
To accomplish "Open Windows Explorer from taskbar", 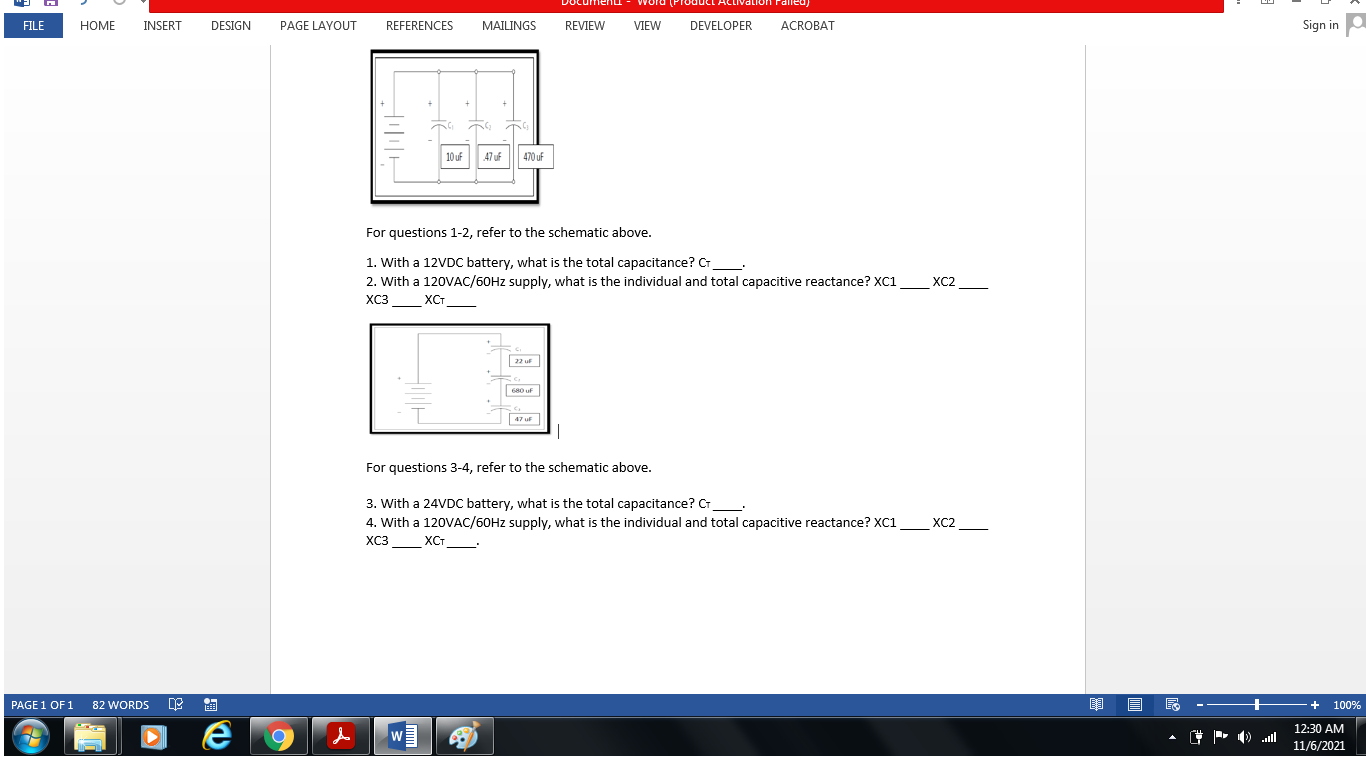I will coord(91,738).
